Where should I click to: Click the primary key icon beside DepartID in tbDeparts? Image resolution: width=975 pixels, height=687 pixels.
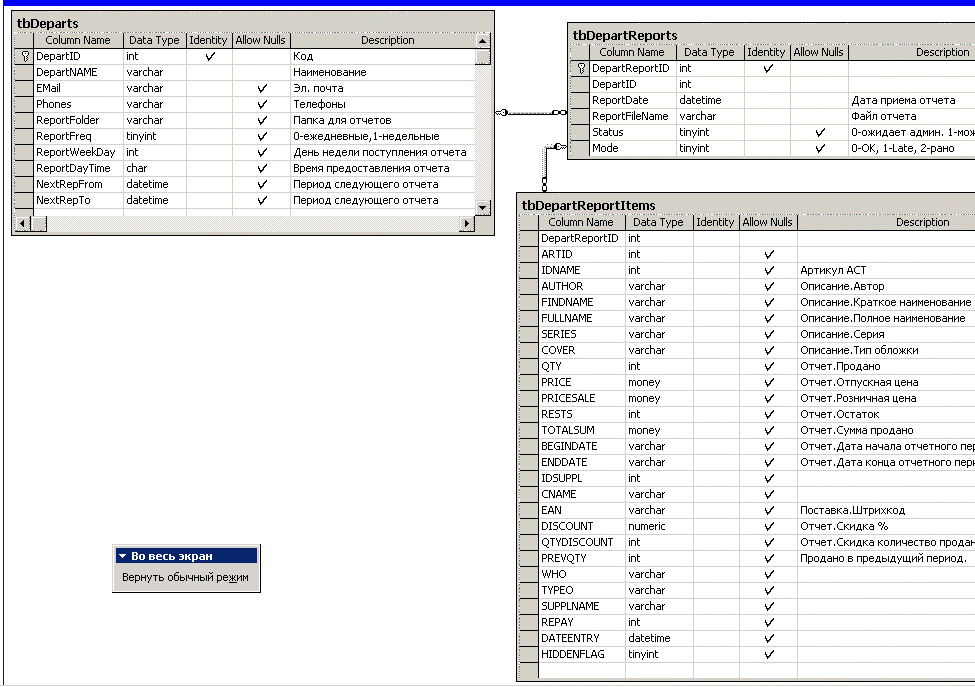pos(25,57)
